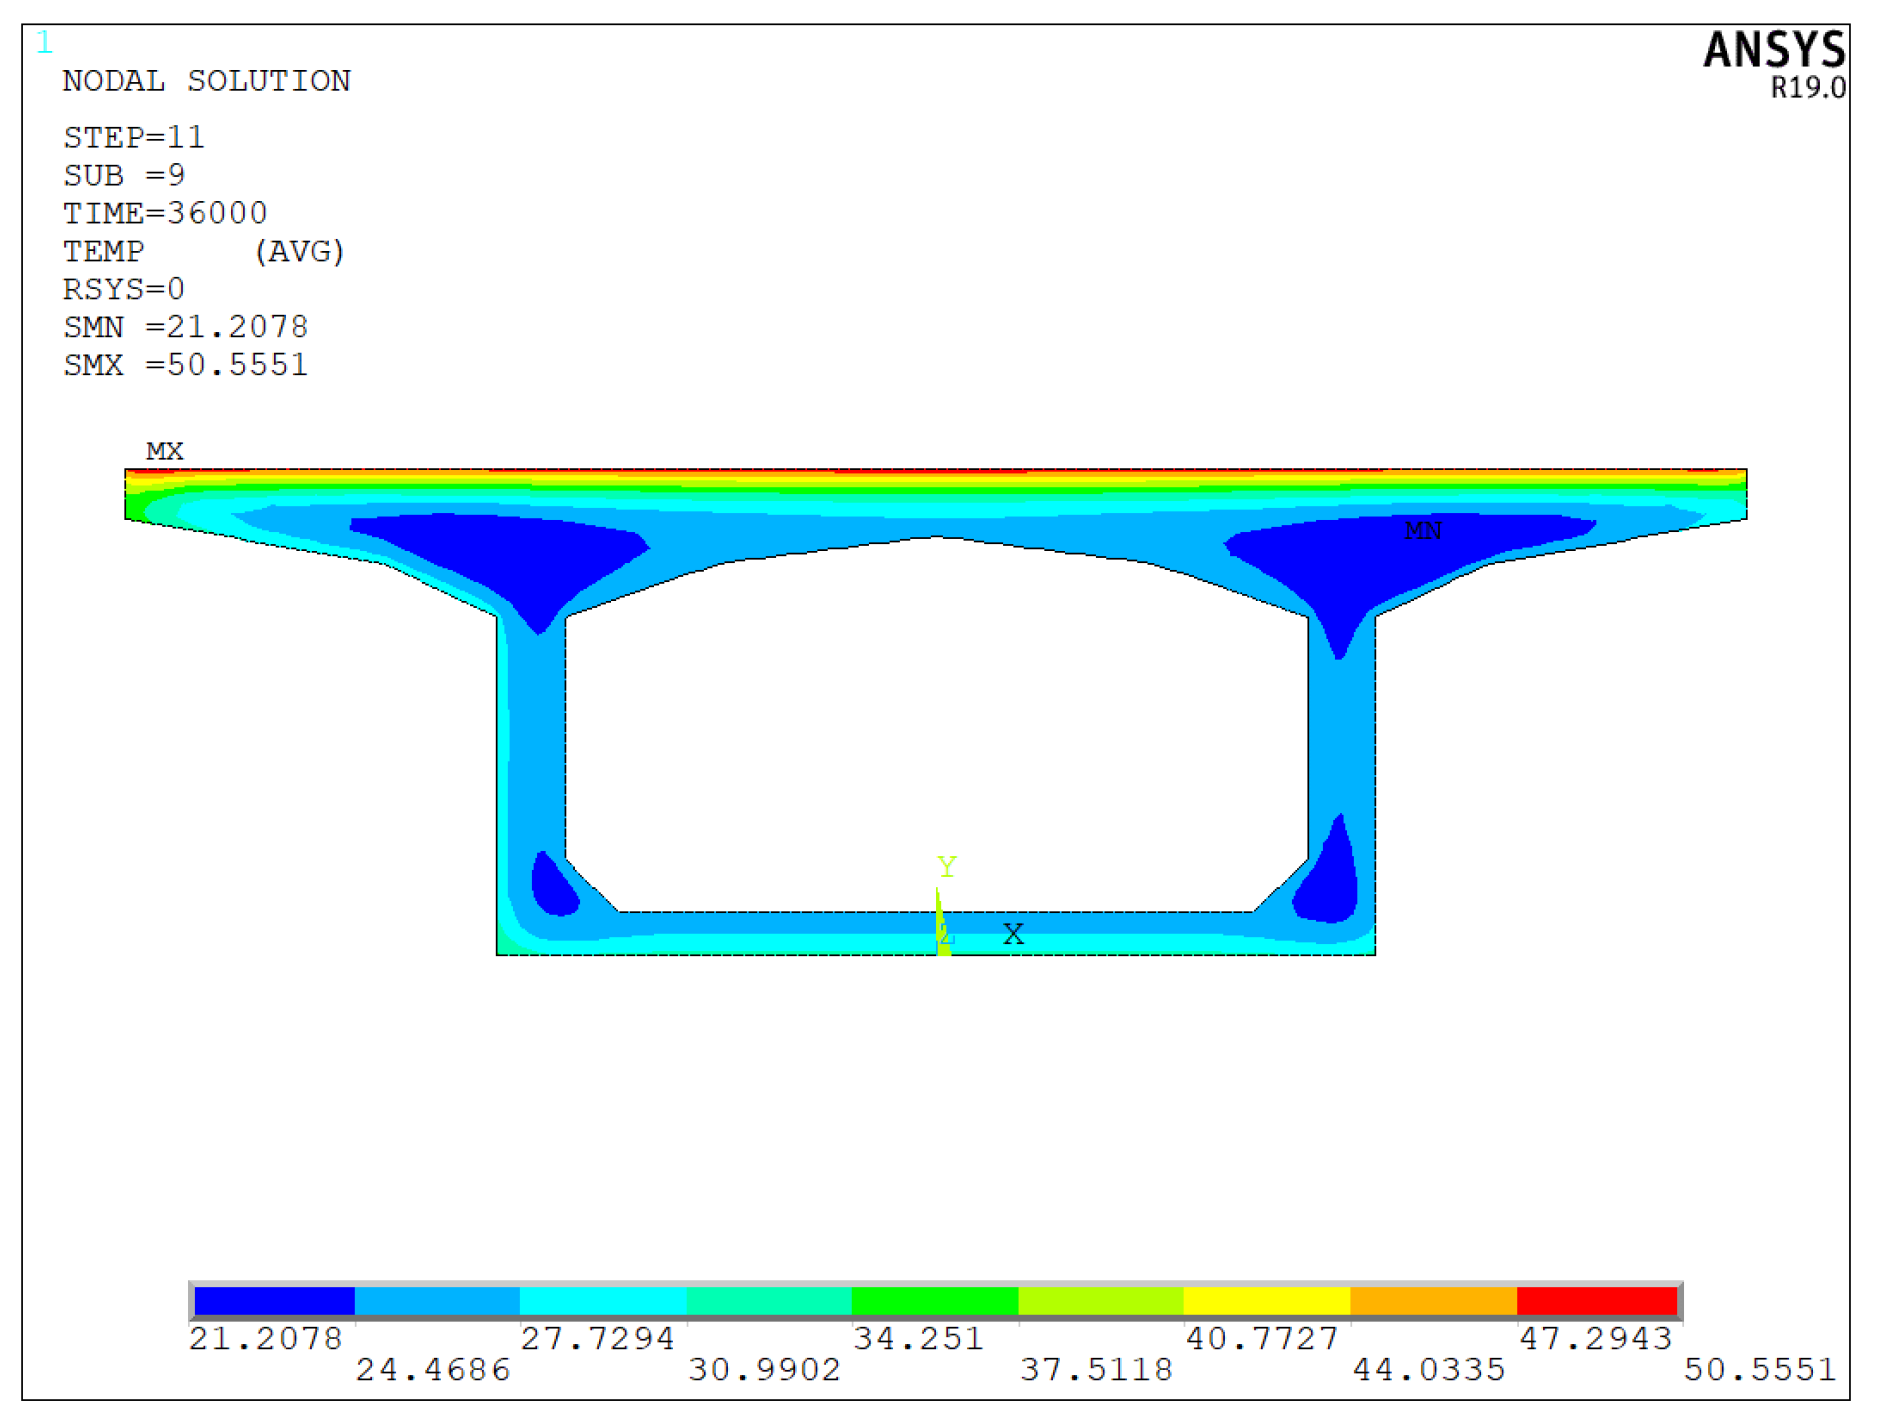Click the MN minimum marker label

1422,530
